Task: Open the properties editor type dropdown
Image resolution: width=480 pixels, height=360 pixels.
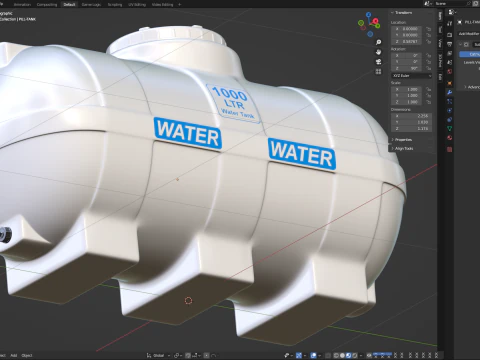Action: pos(452,12)
